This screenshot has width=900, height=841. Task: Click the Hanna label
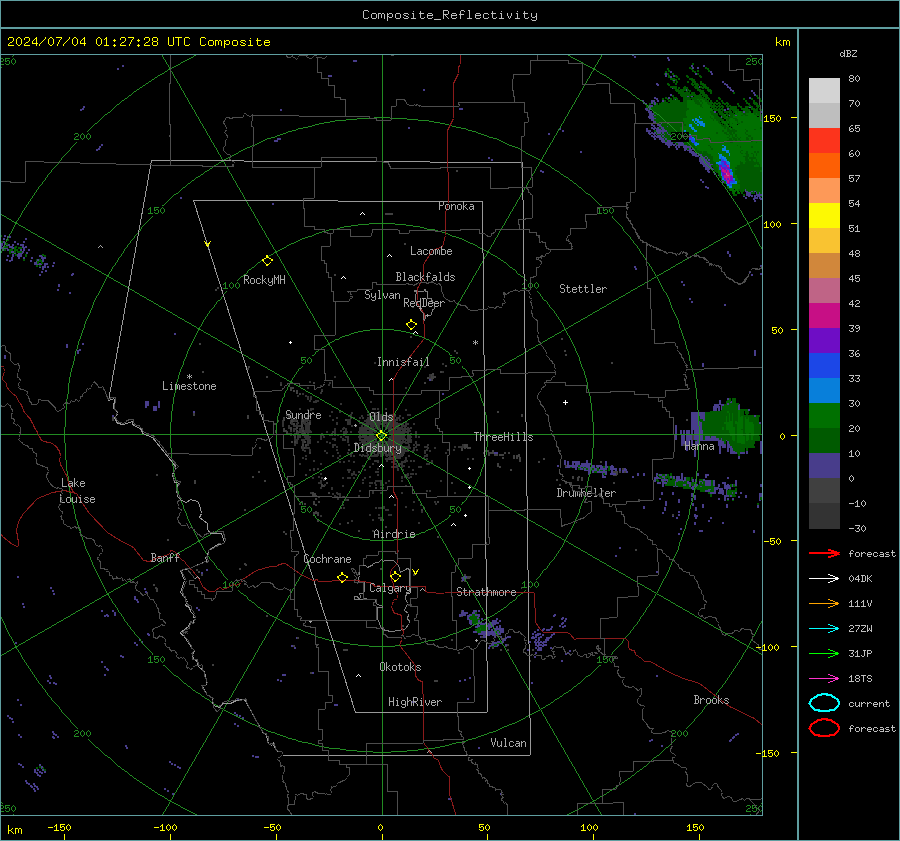[699, 446]
